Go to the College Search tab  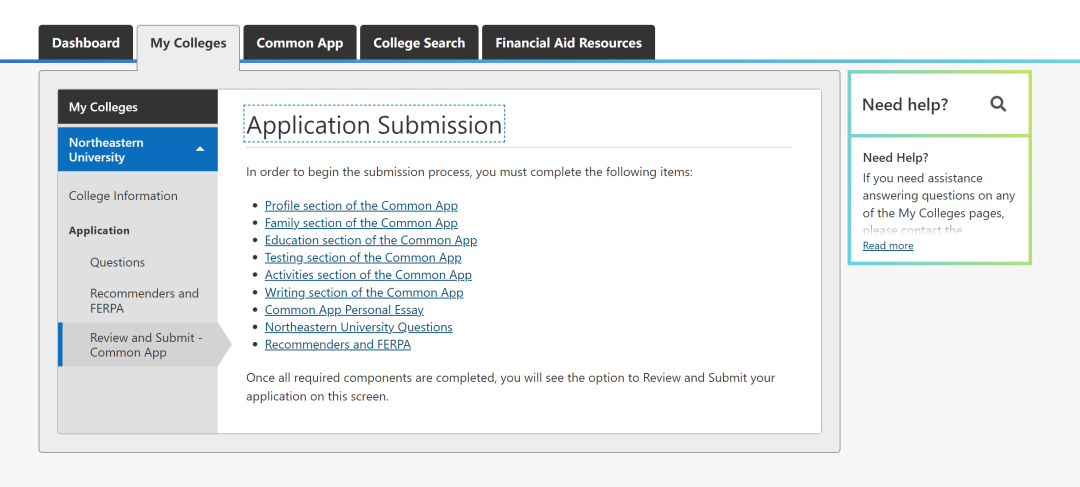click(419, 43)
